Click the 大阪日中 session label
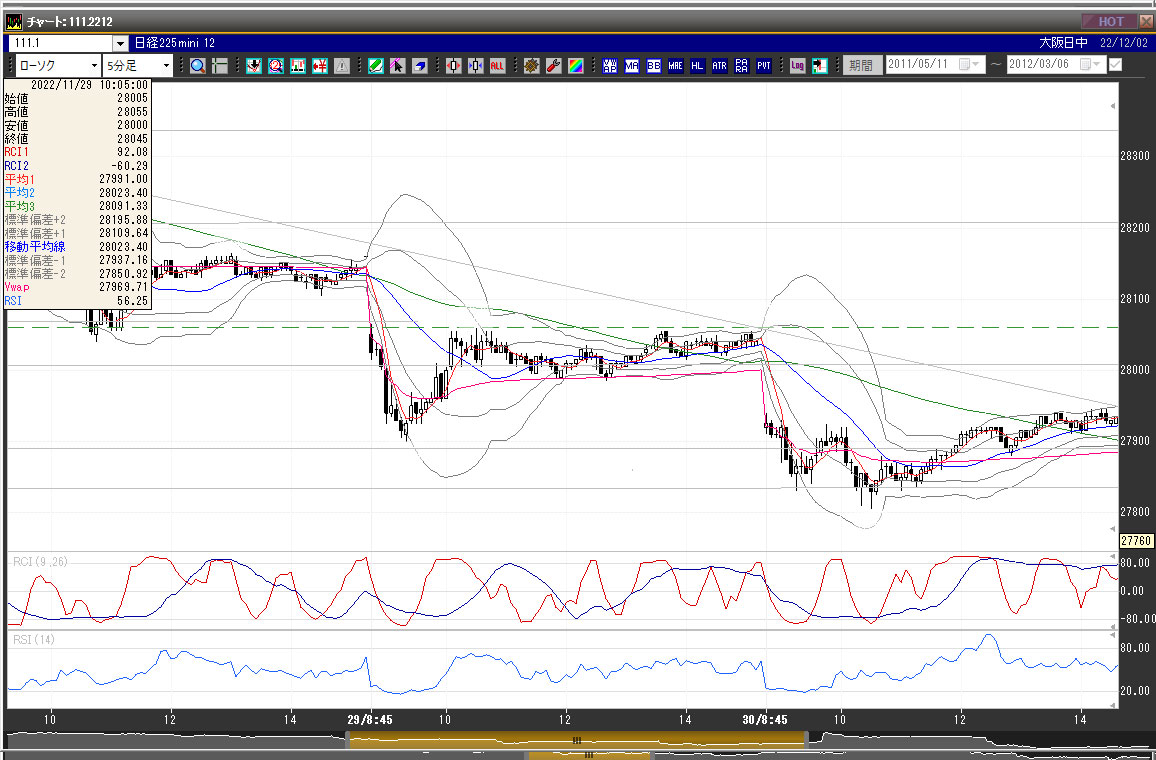 coord(1063,43)
